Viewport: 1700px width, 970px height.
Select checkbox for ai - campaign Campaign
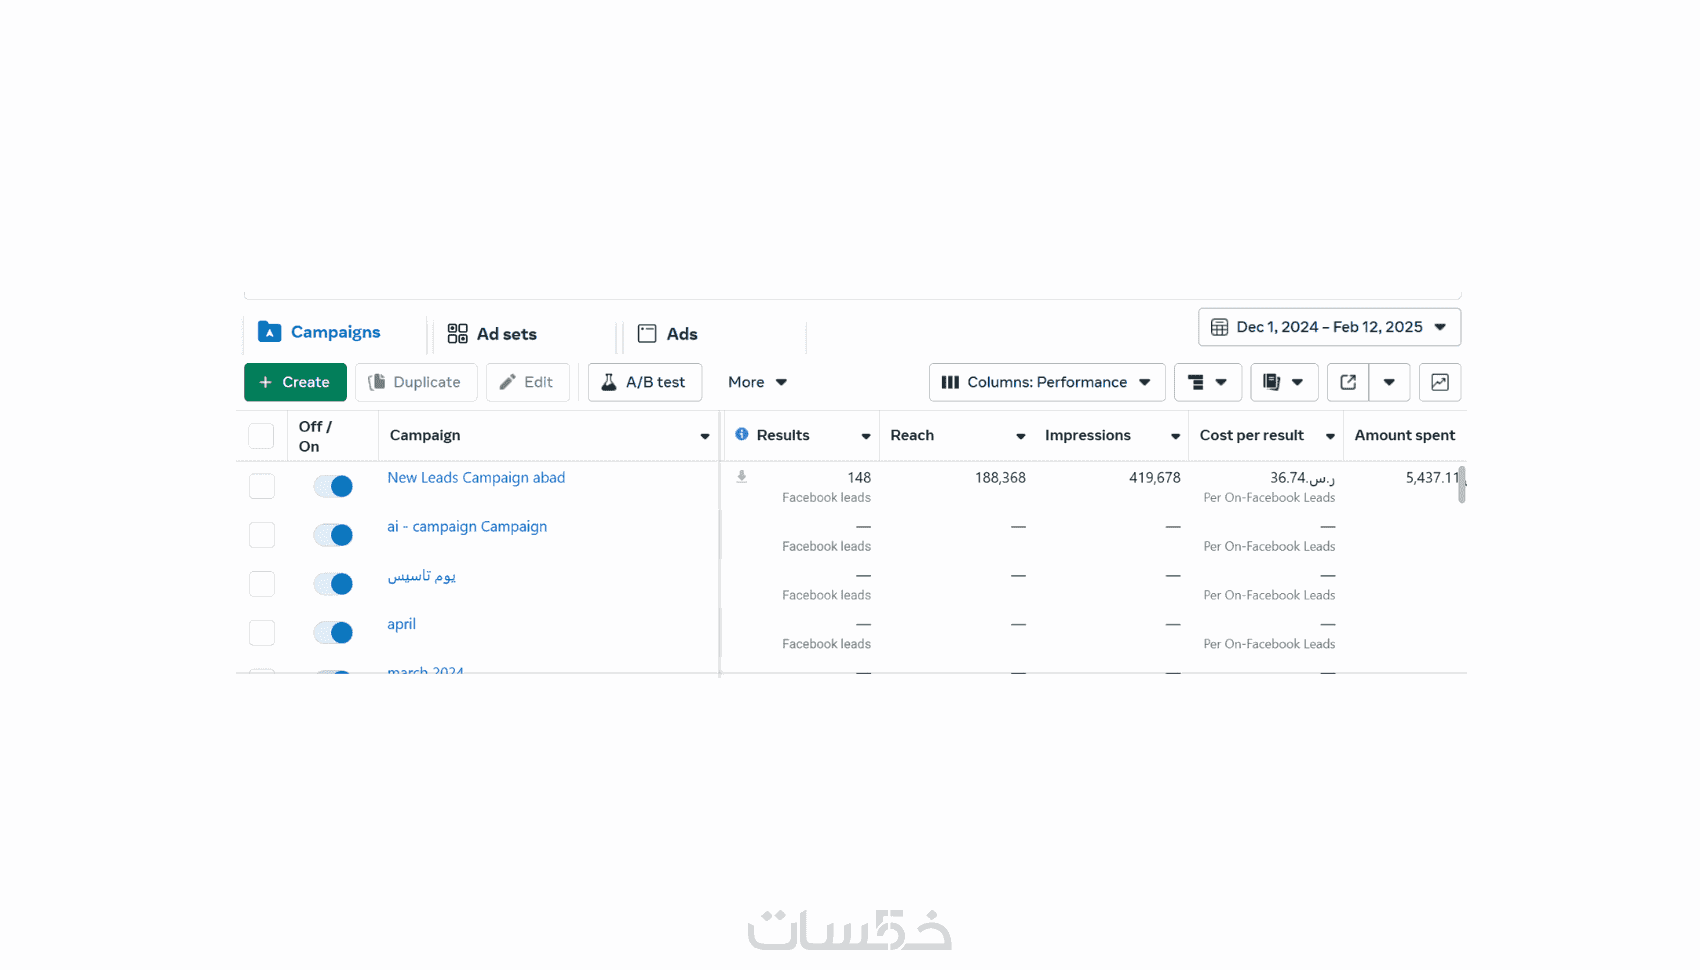tap(261, 535)
